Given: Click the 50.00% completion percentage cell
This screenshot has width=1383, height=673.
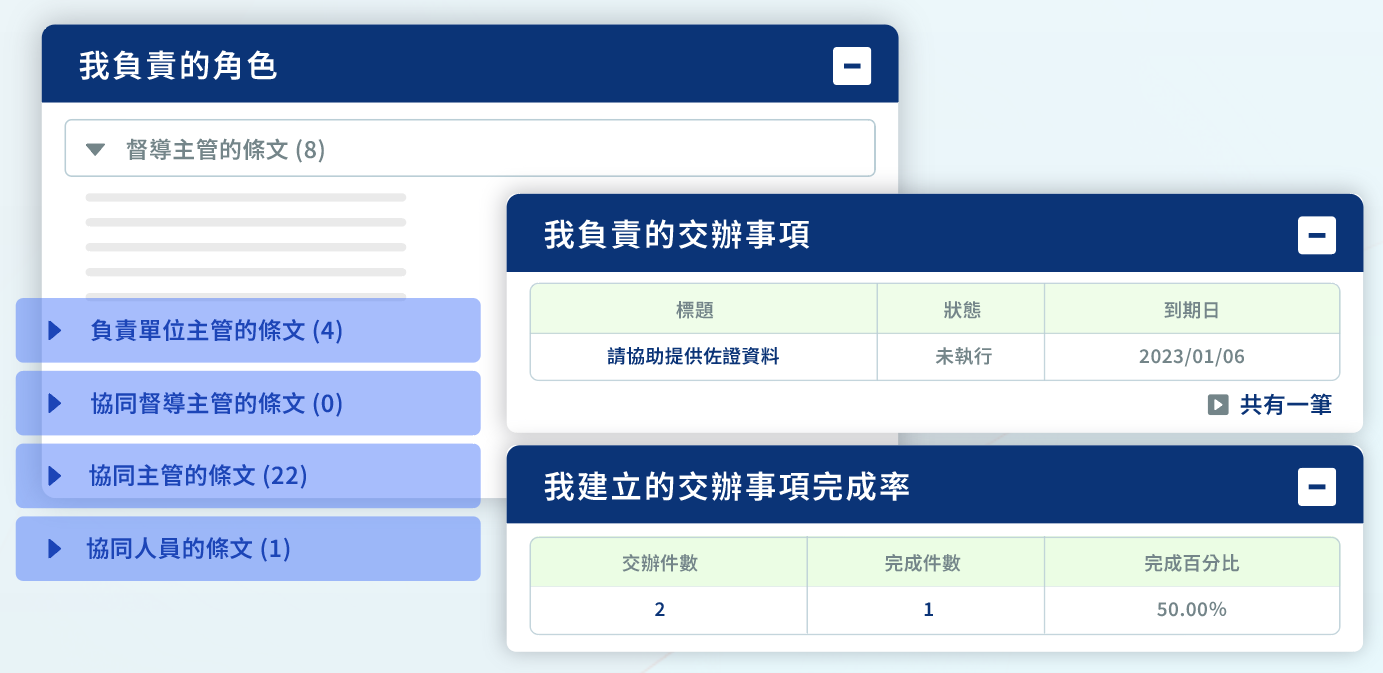Looking at the screenshot, I should (x=1192, y=610).
